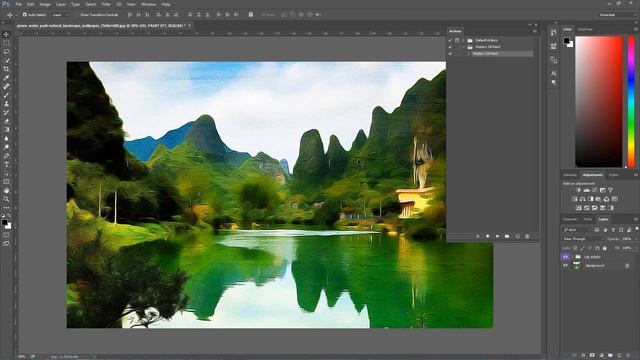Open the Window menu
Screen dimensions: 640x360
click(x=148, y=4)
